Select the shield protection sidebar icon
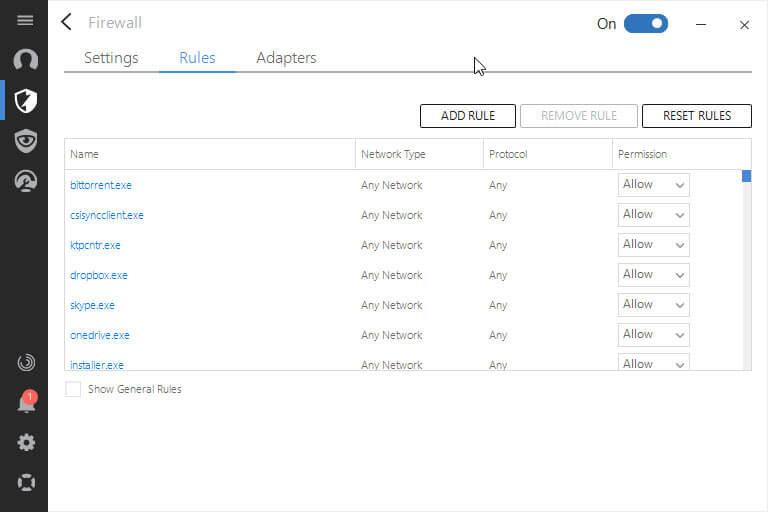The width and height of the screenshot is (768, 512). 25,100
